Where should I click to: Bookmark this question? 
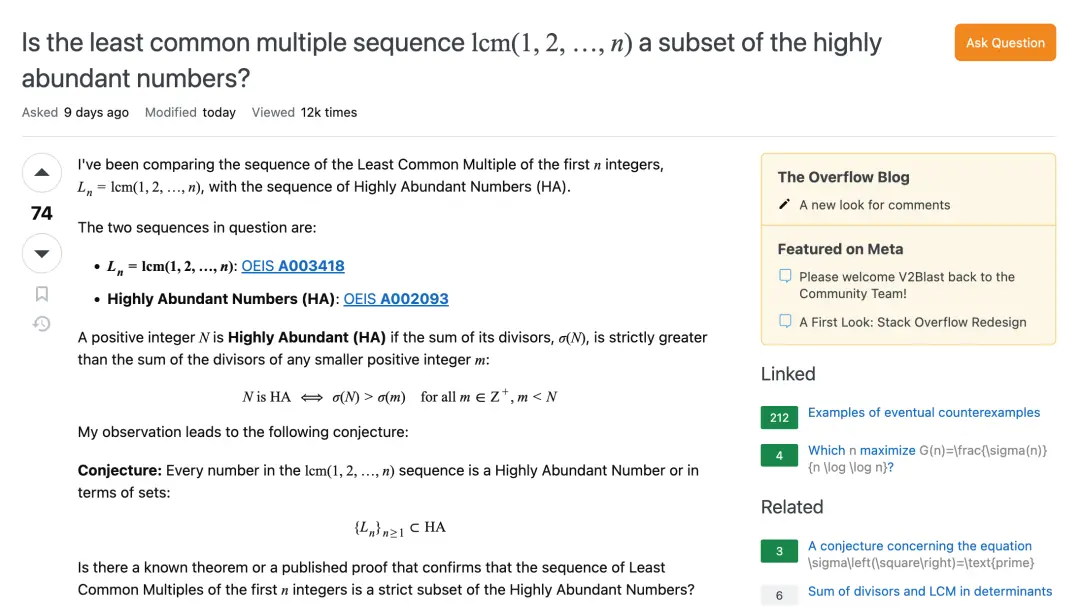[x=42, y=294]
